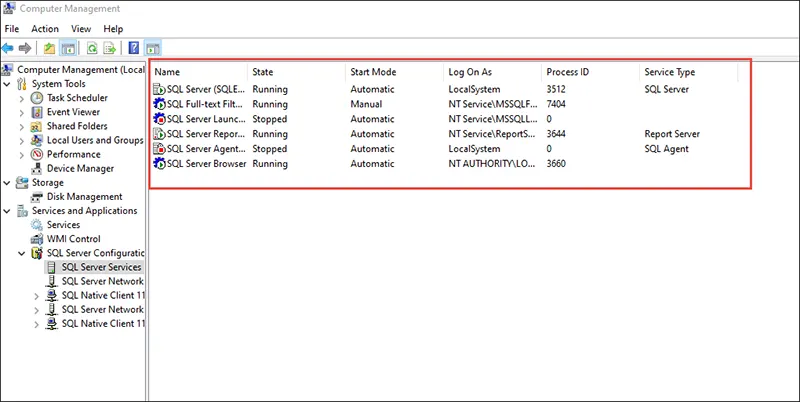This screenshot has height=402, width=800.
Task: Expand the Performance node
Action: (x=22, y=155)
